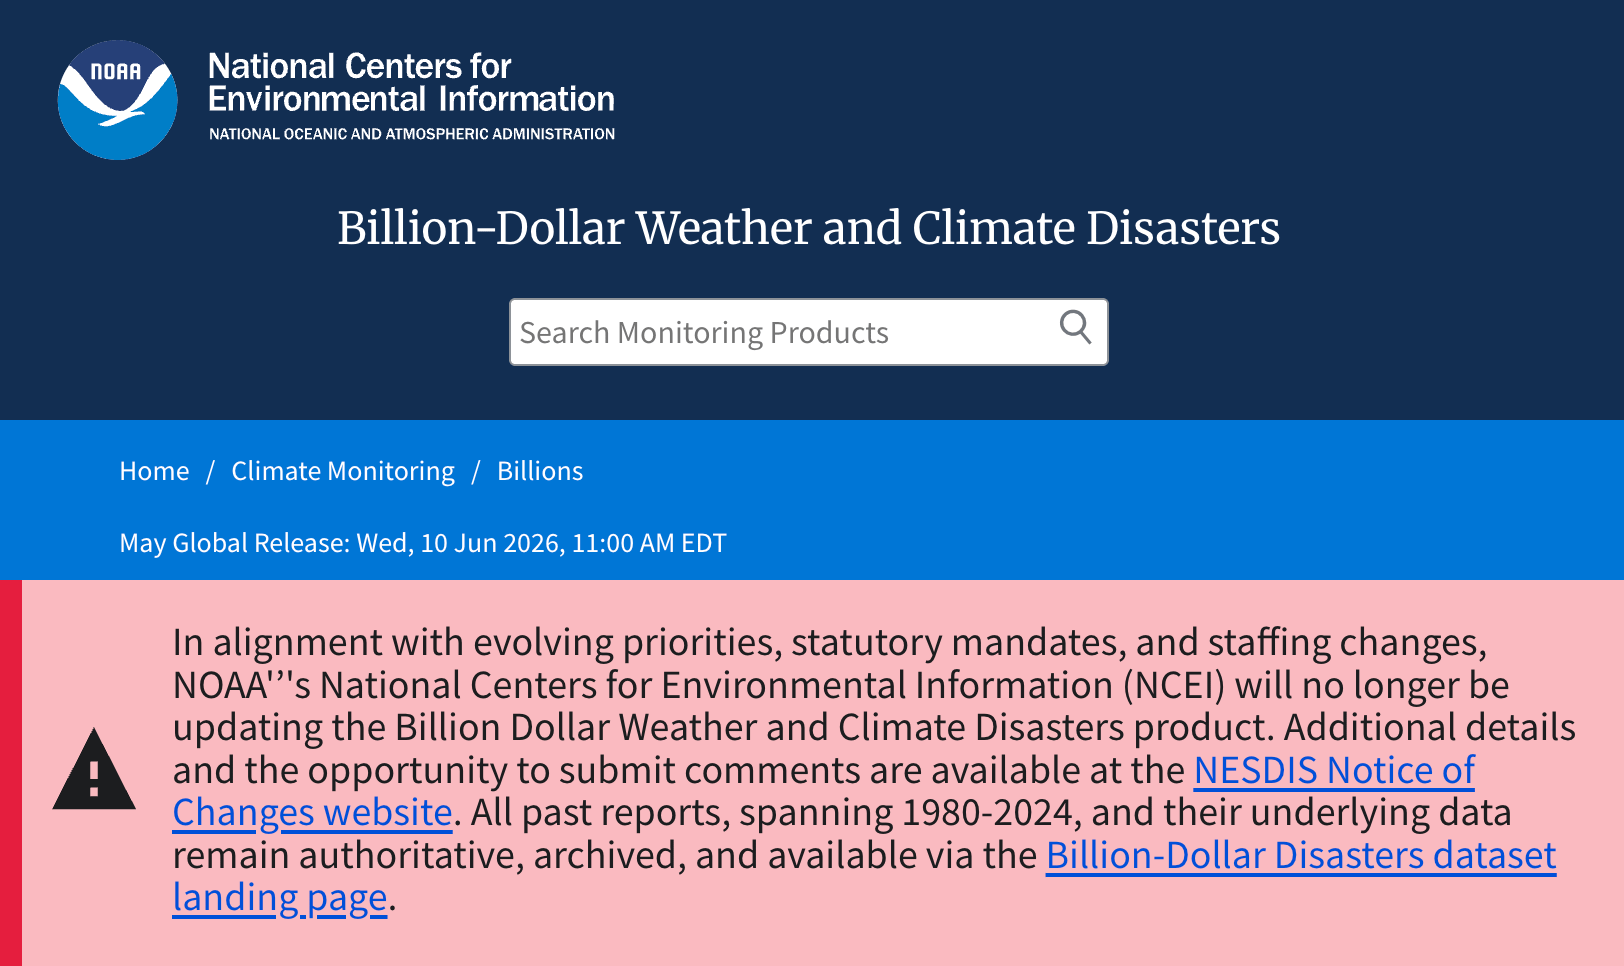Click the May Global Release date notice
The image size is (1624, 966).
click(x=423, y=543)
